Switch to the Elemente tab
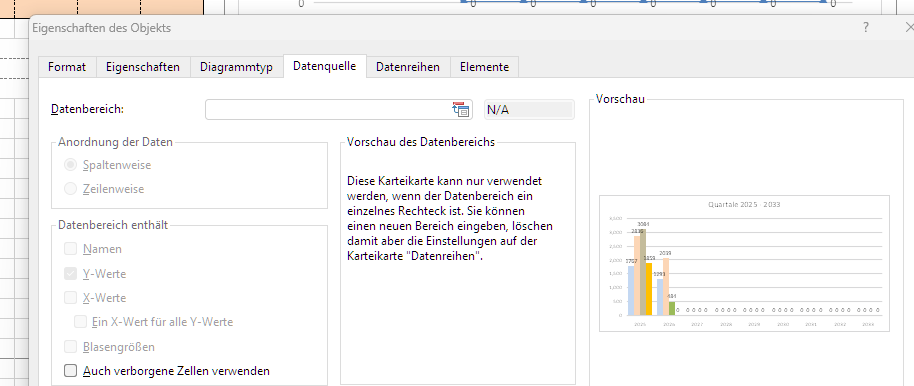The width and height of the screenshot is (914, 386). [x=484, y=67]
